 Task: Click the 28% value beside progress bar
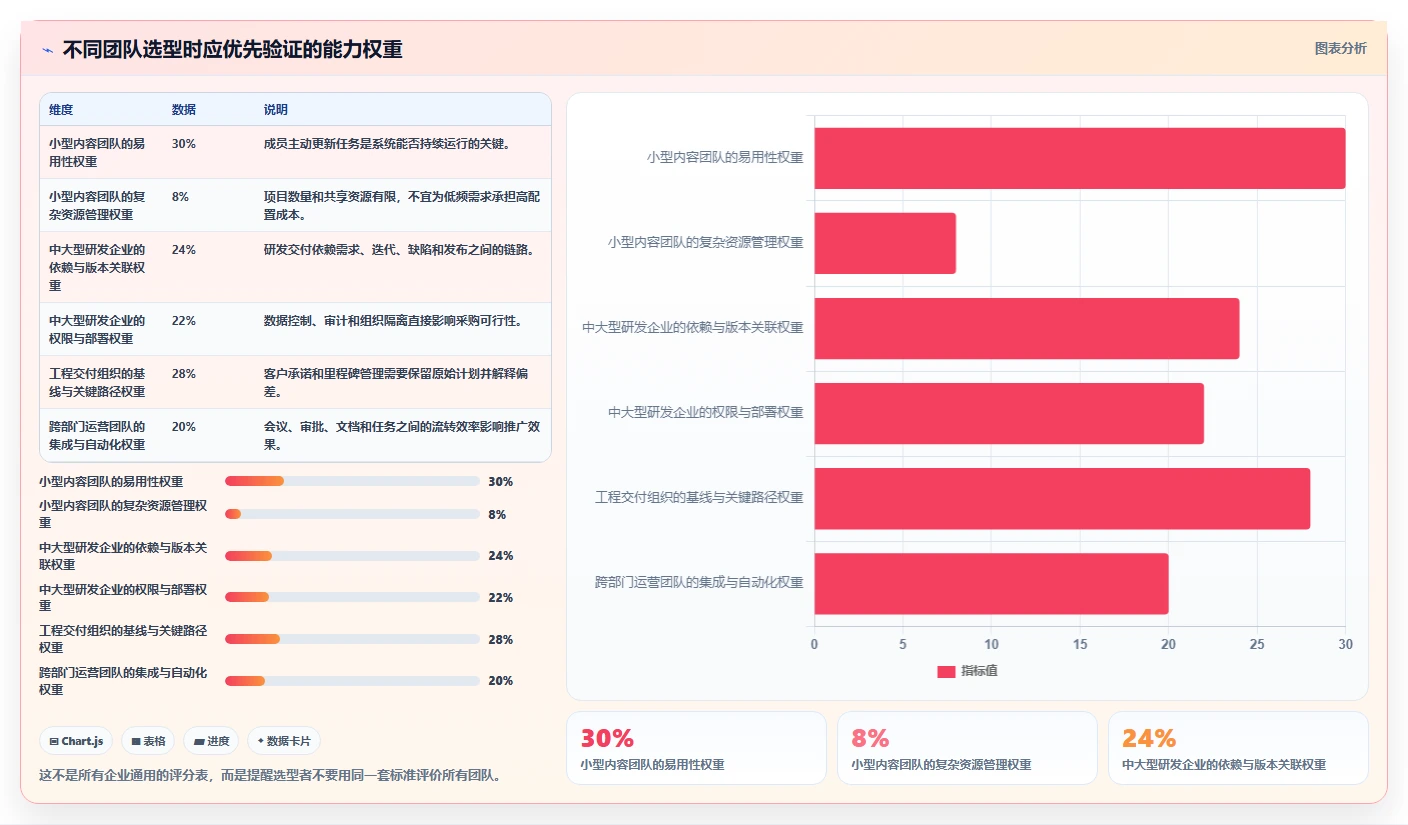[x=500, y=640]
